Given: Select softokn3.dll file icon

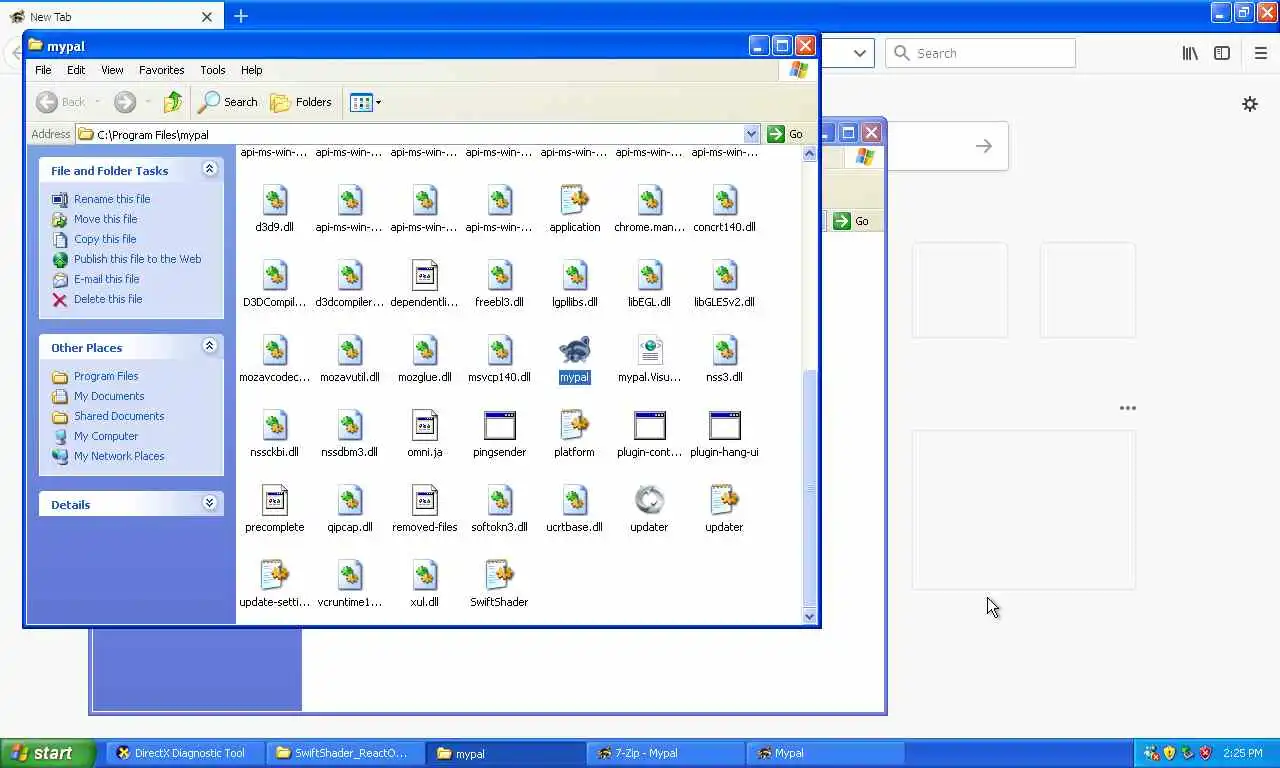Looking at the screenshot, I should [500, 500].
